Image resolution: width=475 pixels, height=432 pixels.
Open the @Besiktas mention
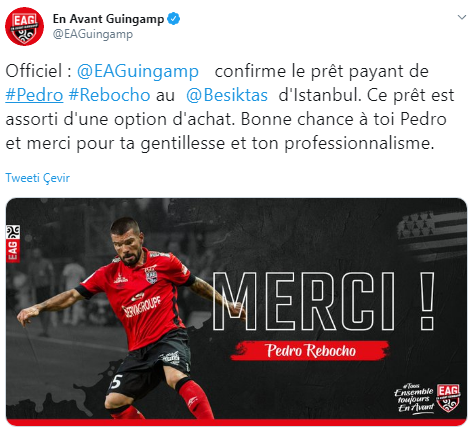[227, 95]
